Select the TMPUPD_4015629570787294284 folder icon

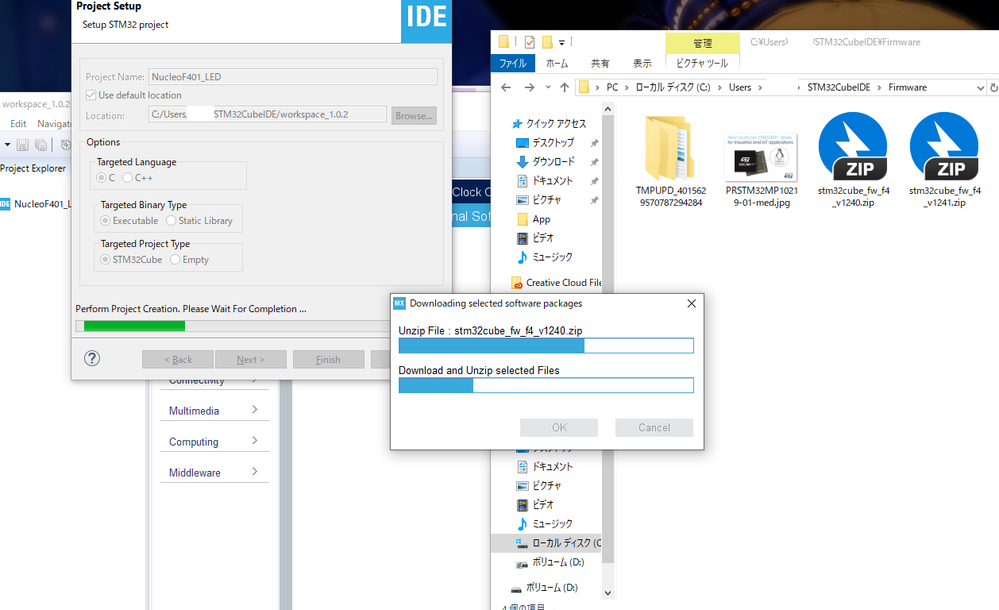pos(669,148)
